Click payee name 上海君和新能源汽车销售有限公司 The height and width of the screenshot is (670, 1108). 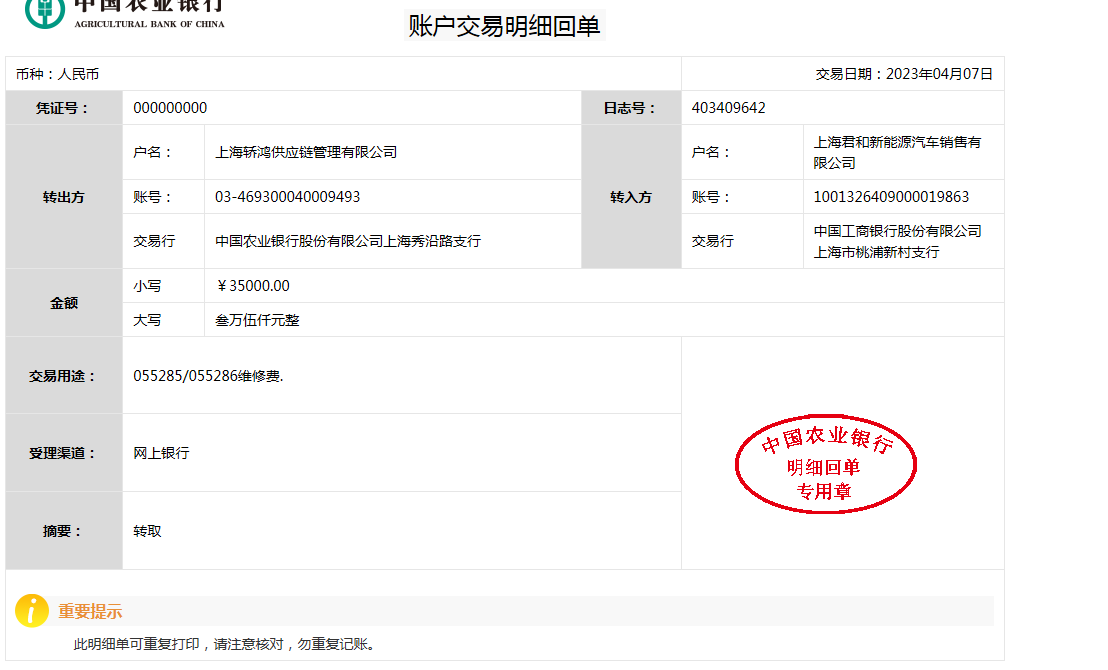point(897,152)
